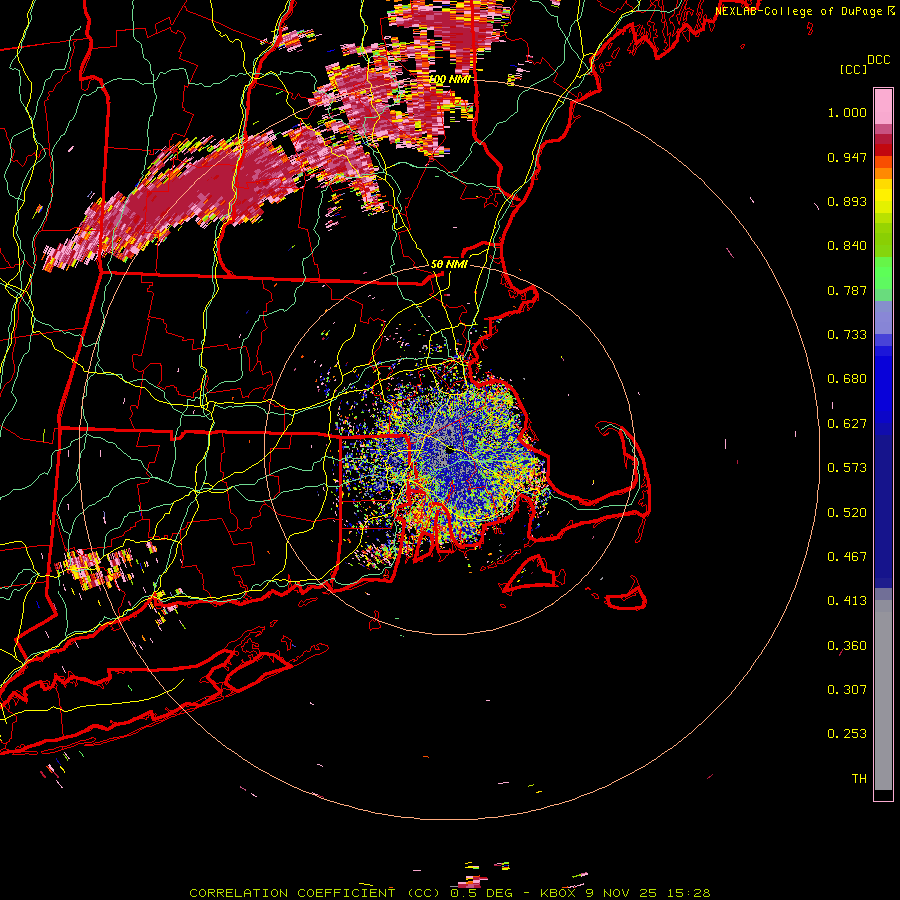Click the gray low-value swatch on color bar
This screenshot has width=900, height=900.
(x=883, y=695)
